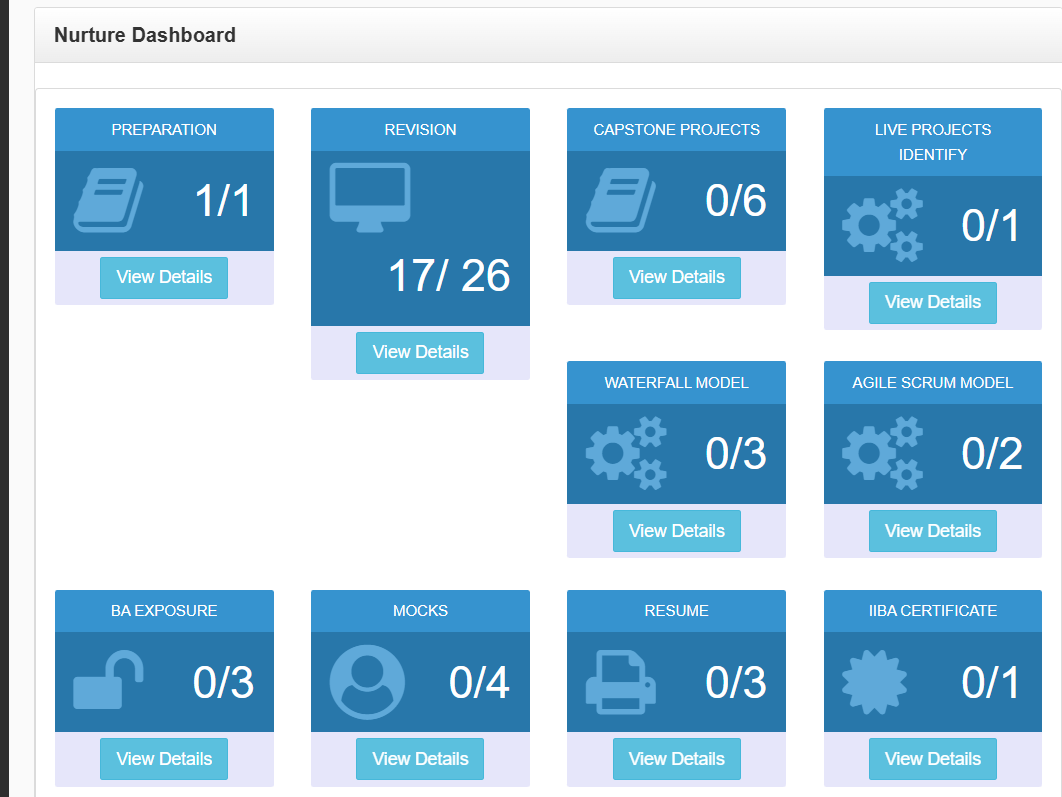The height and width of the screenshot is (797, 1062).
Task: View details of Capstone Projects
Action: click(x=676, y=277)
